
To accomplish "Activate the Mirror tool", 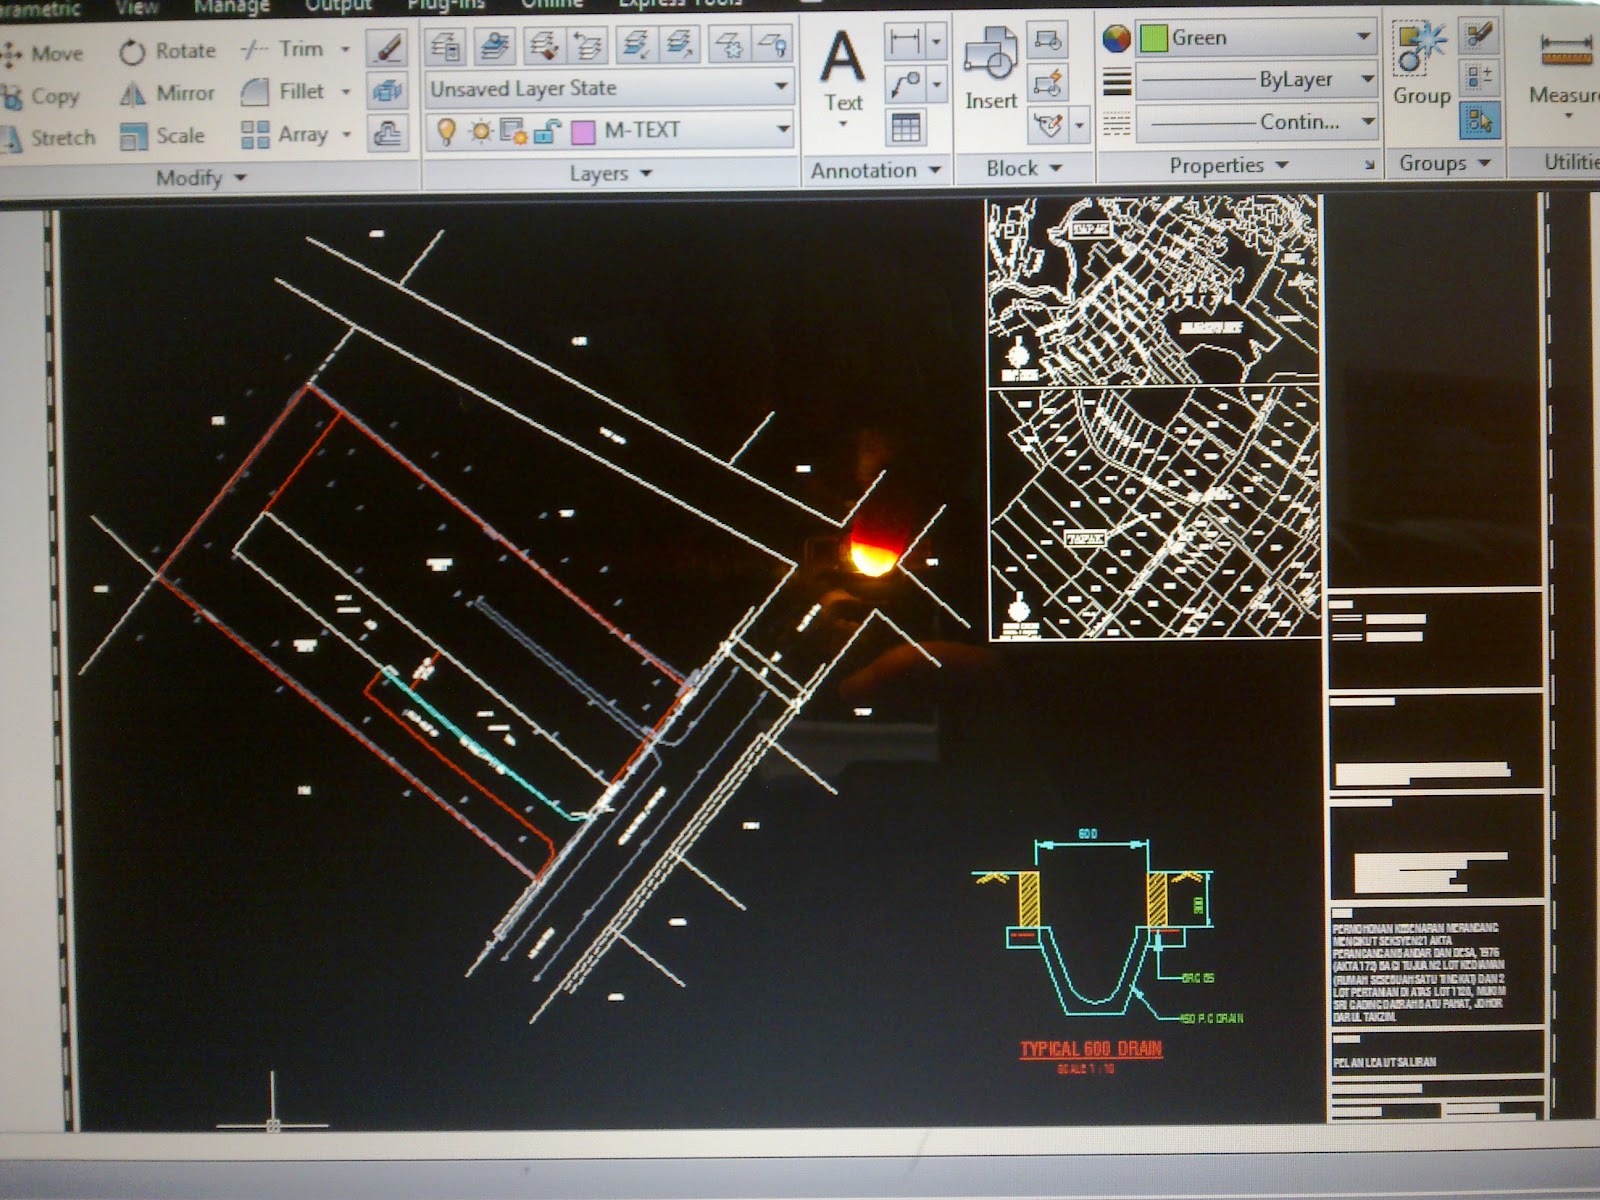I will pos(167,93).
